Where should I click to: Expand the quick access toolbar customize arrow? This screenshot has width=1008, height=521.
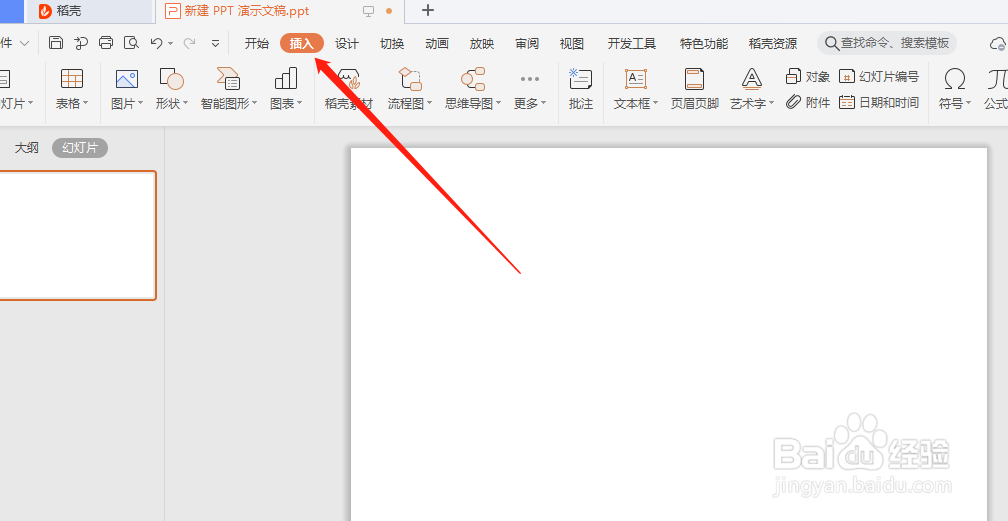[215, 44]
